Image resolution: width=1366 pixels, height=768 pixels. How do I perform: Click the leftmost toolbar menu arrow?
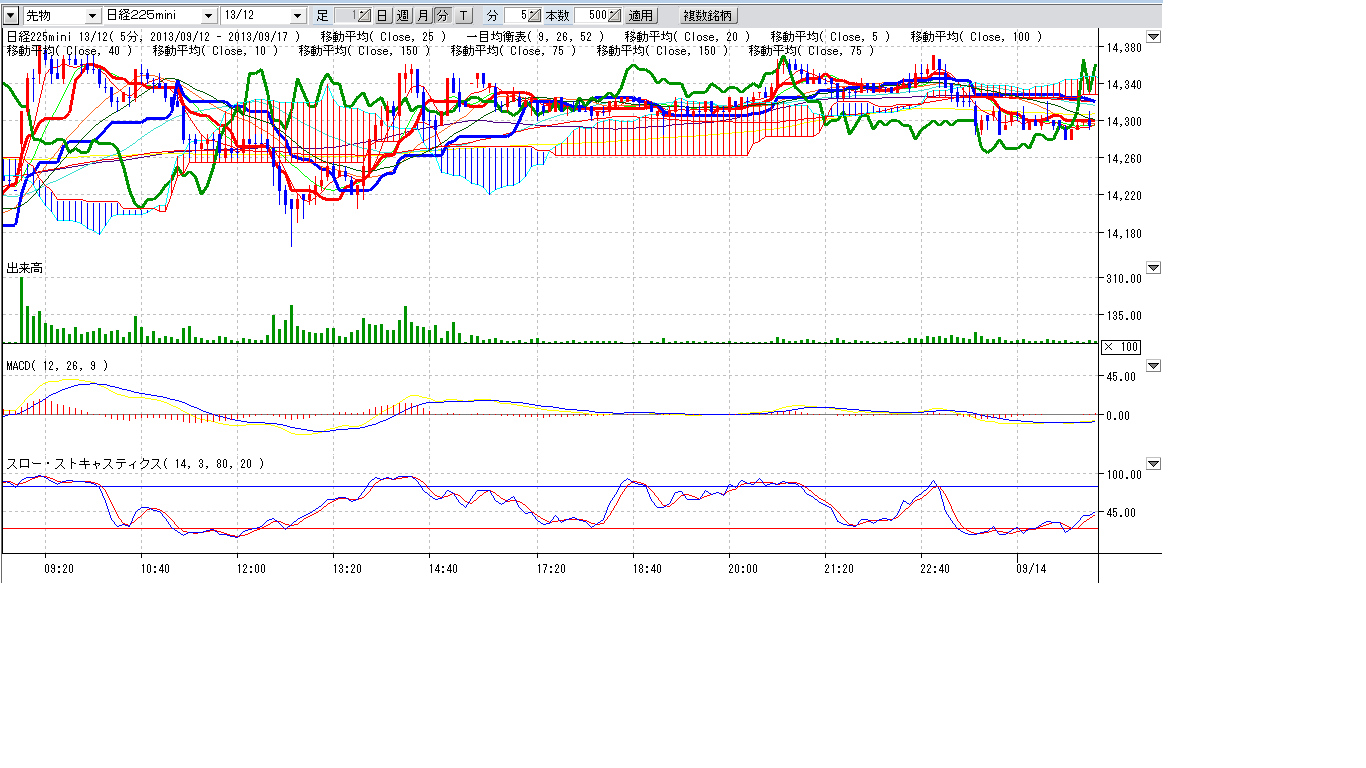[x=11, y=16]
